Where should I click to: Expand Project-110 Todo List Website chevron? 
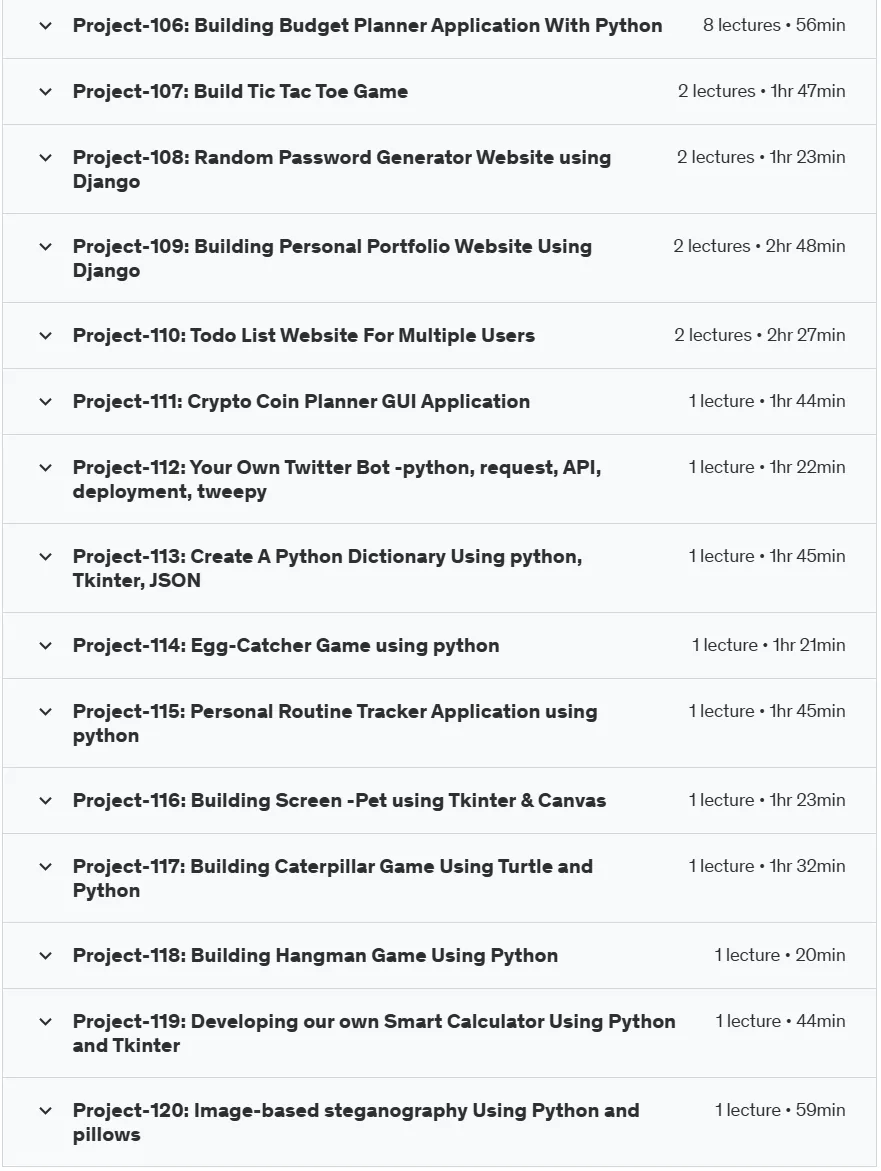[x=46, y=336]
